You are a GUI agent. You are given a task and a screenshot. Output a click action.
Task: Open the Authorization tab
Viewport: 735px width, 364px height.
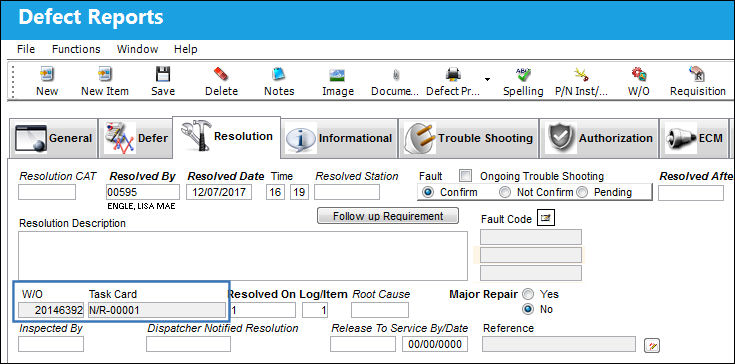pyautogui.click(x=600, y=138)
